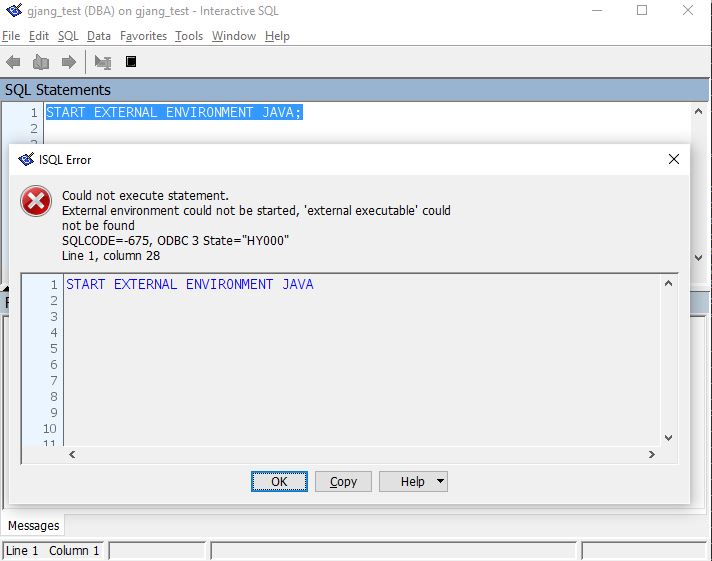
Task: Click the Copy button
Action: coord(343,482)
